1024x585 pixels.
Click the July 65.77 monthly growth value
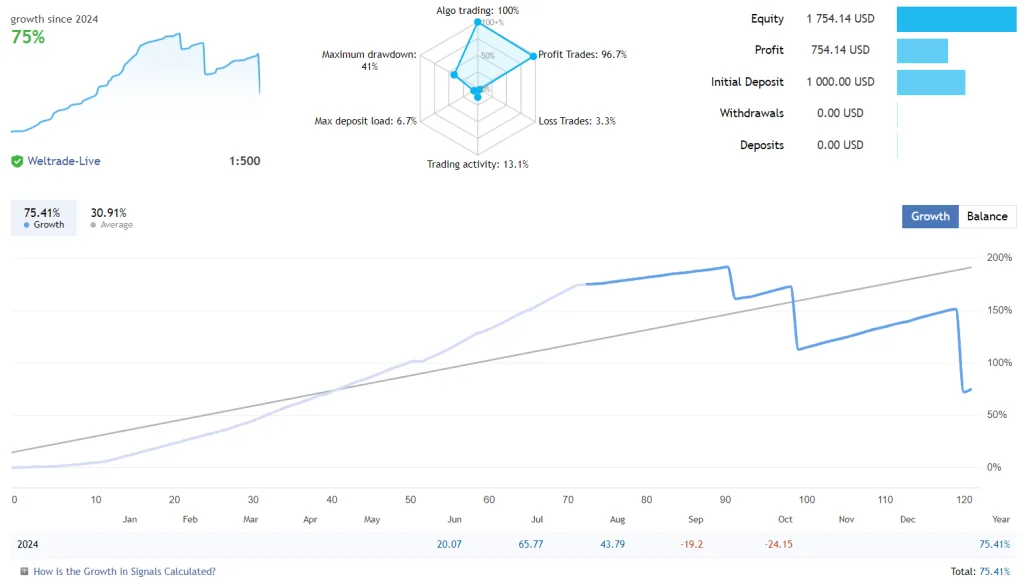[x=531, y=544]
